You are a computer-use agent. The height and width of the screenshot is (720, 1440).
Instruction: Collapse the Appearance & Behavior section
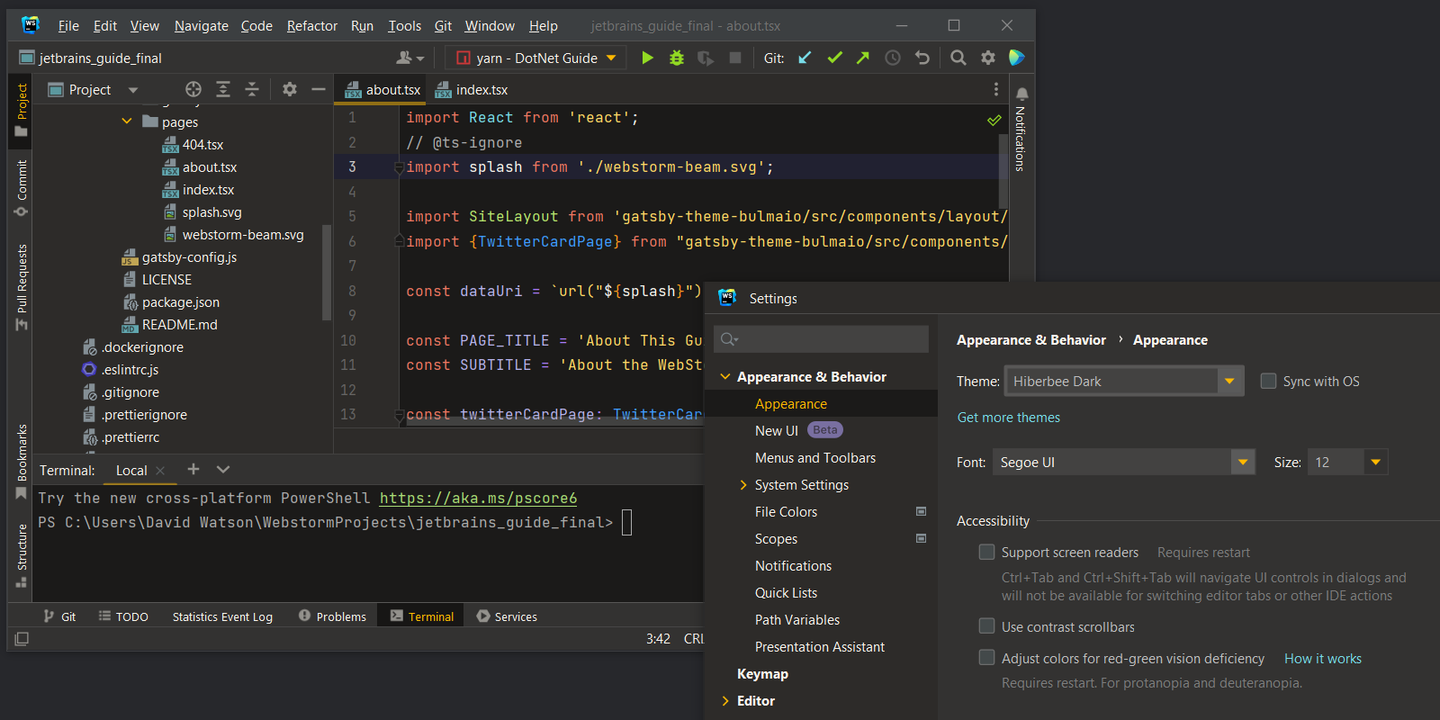coord(725,376)
